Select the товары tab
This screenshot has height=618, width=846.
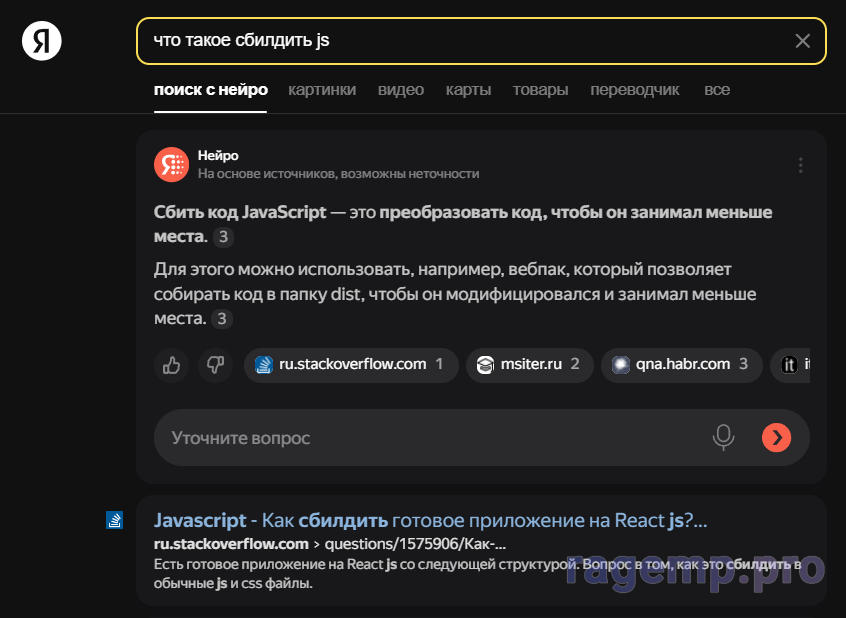point(540,90)
